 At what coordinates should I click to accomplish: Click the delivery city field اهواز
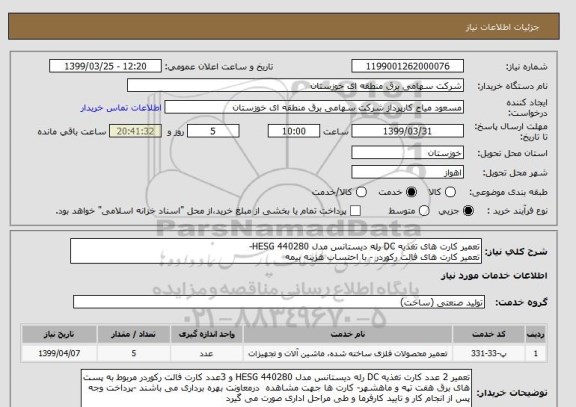pyautogui.click(x=407, y=172)
